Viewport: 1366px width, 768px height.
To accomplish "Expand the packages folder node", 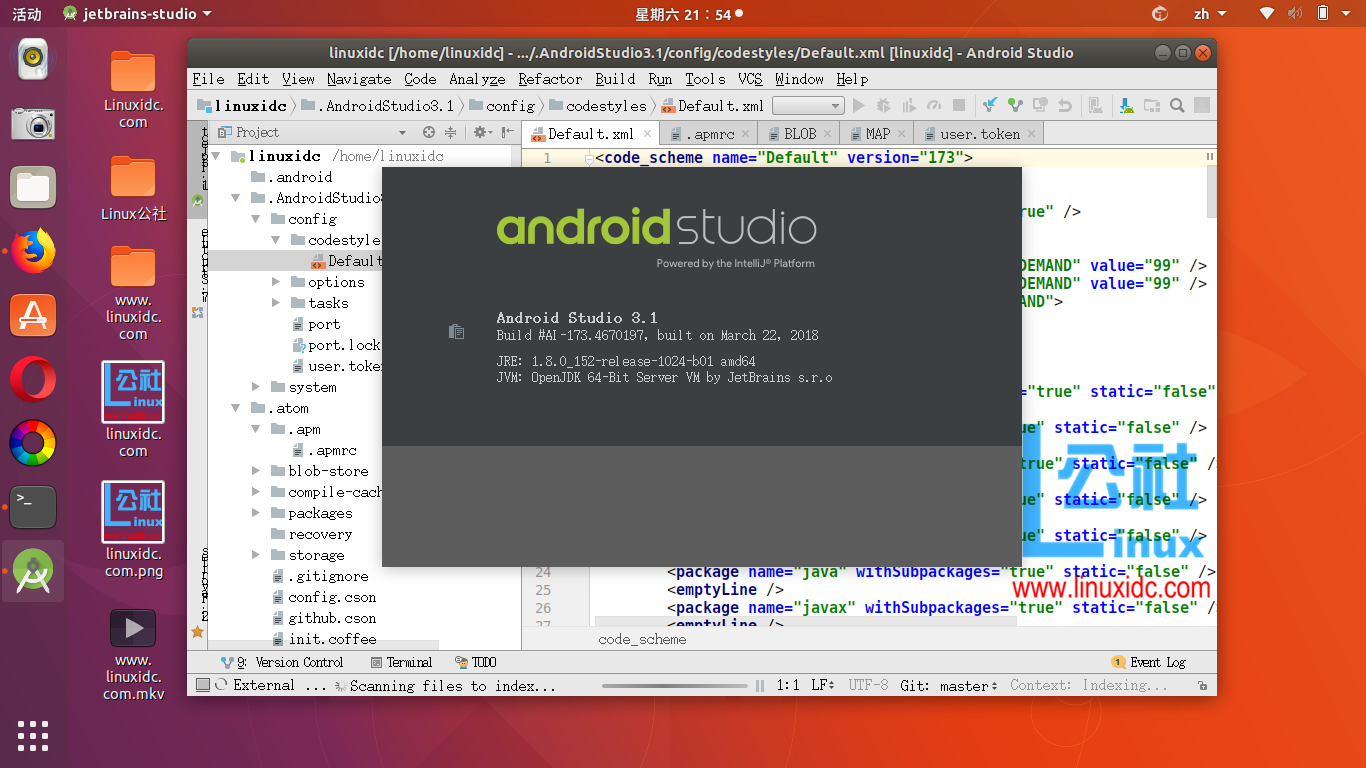I will tap(256, 513).
